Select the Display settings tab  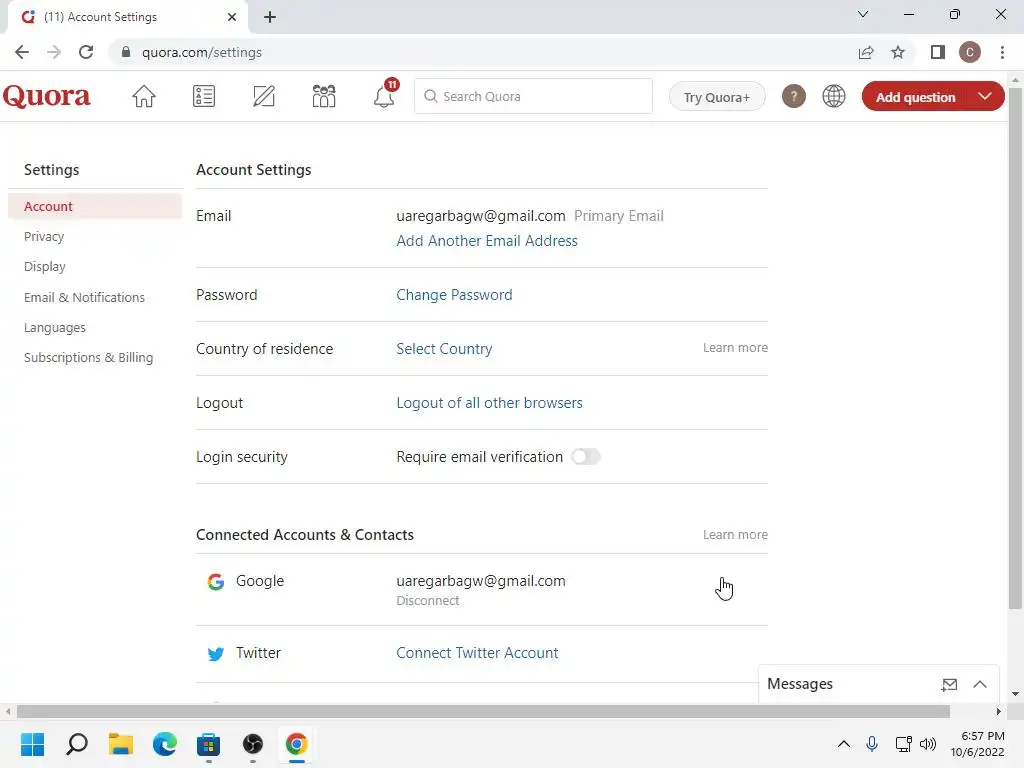coord(44,266)
